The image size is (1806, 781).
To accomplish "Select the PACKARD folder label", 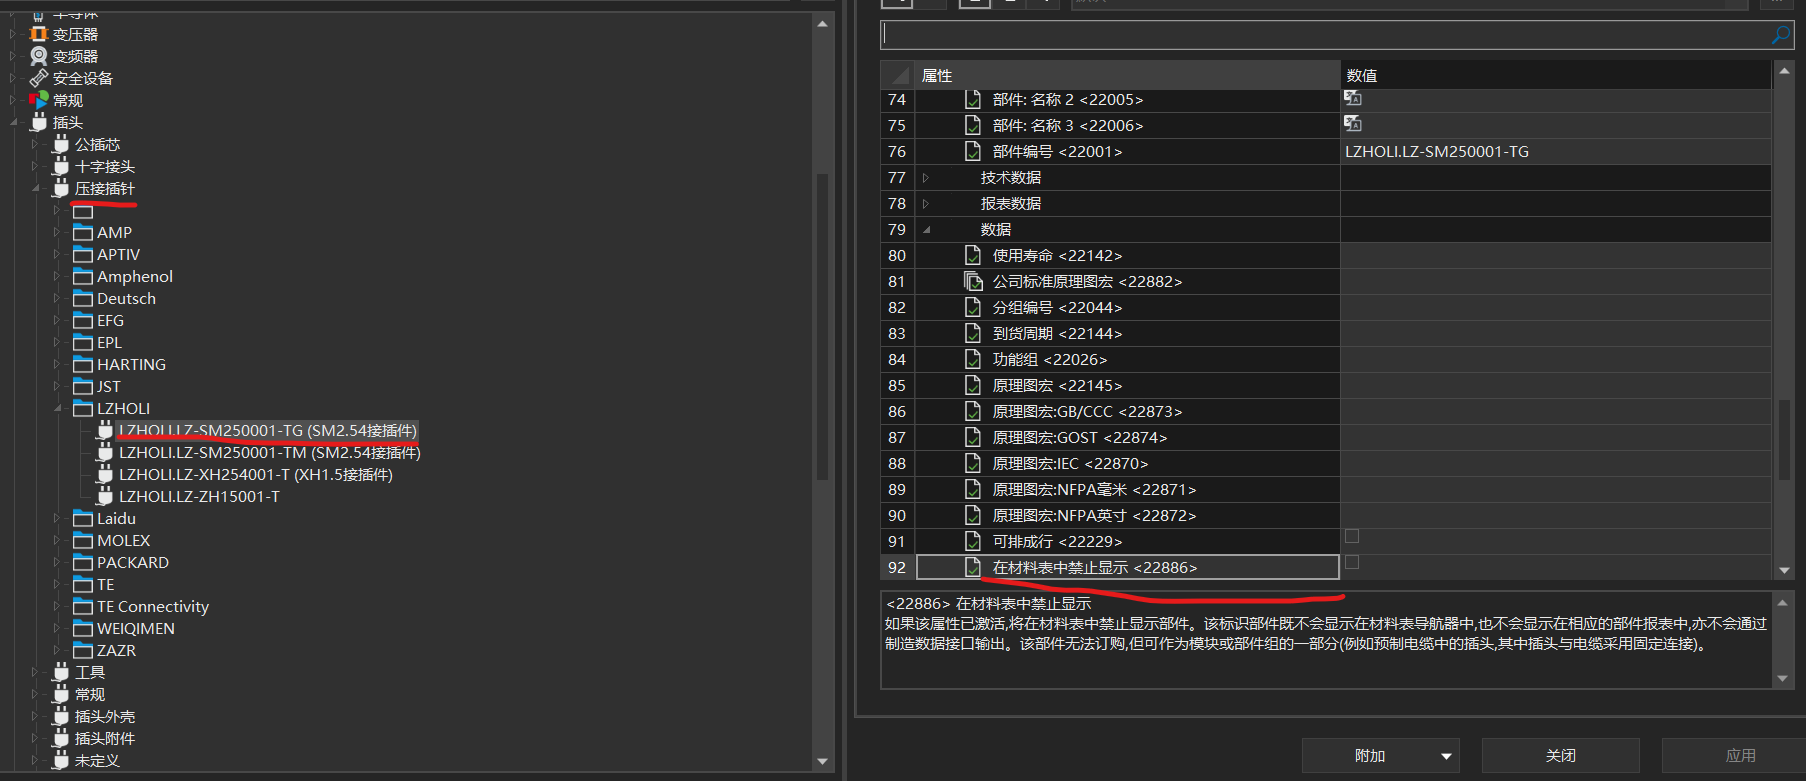I will click(x=133, y=562).
